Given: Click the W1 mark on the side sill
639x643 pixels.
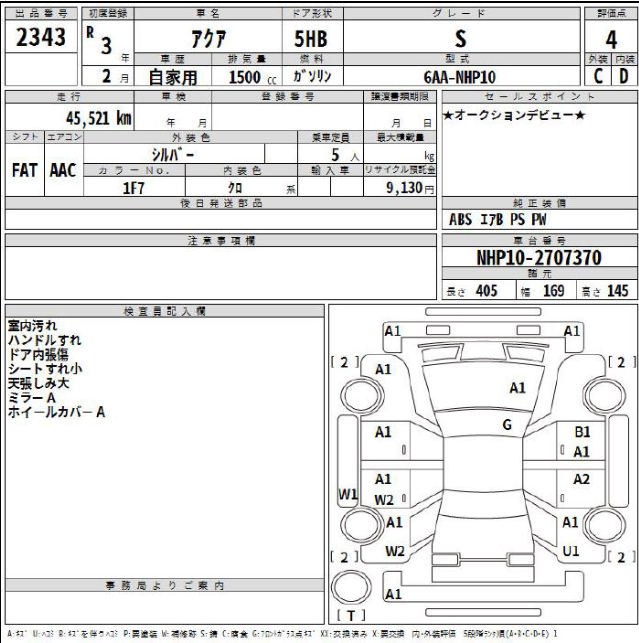Looking at the screenshot, I should [348, 494].
